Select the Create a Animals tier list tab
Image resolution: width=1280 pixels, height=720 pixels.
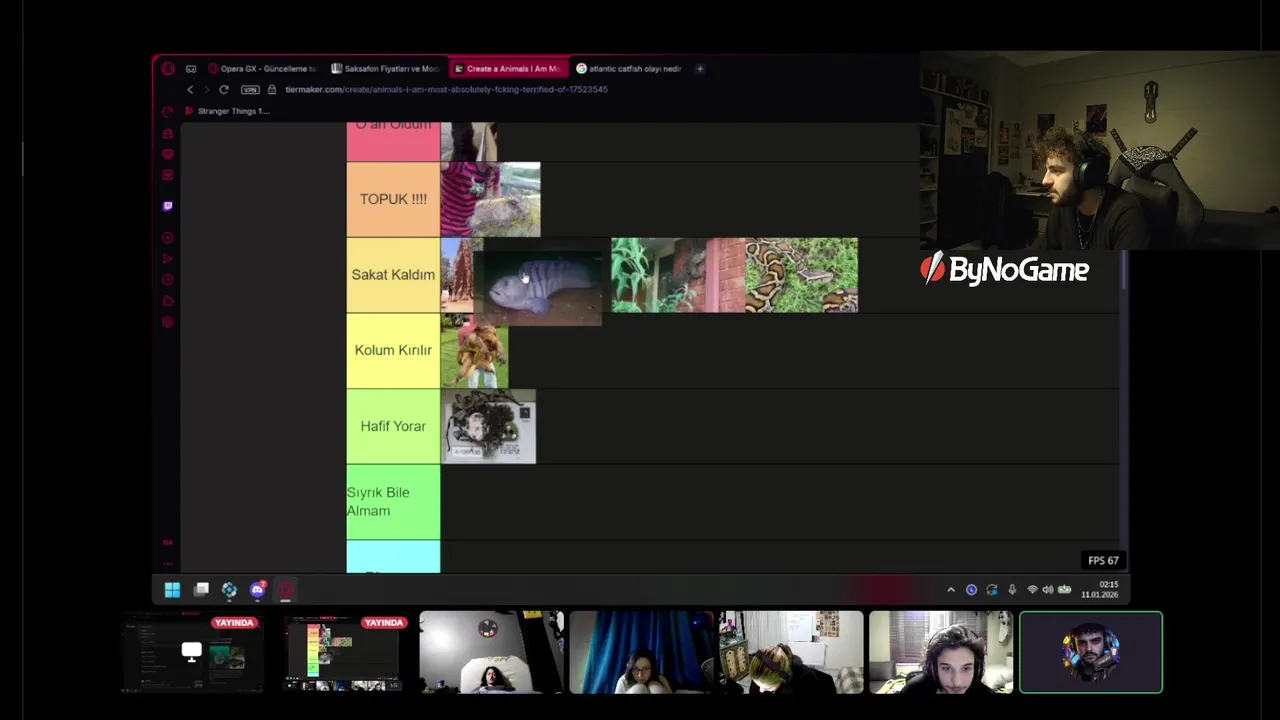(x=509, y=69)
